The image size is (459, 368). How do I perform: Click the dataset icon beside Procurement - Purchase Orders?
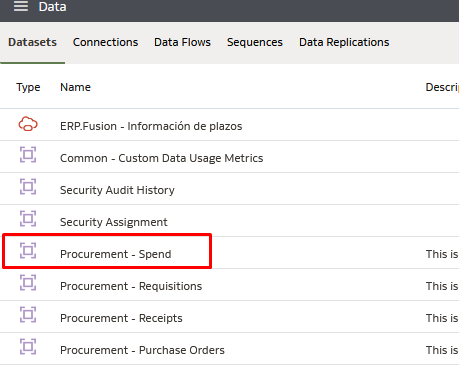tap(28, 347)
